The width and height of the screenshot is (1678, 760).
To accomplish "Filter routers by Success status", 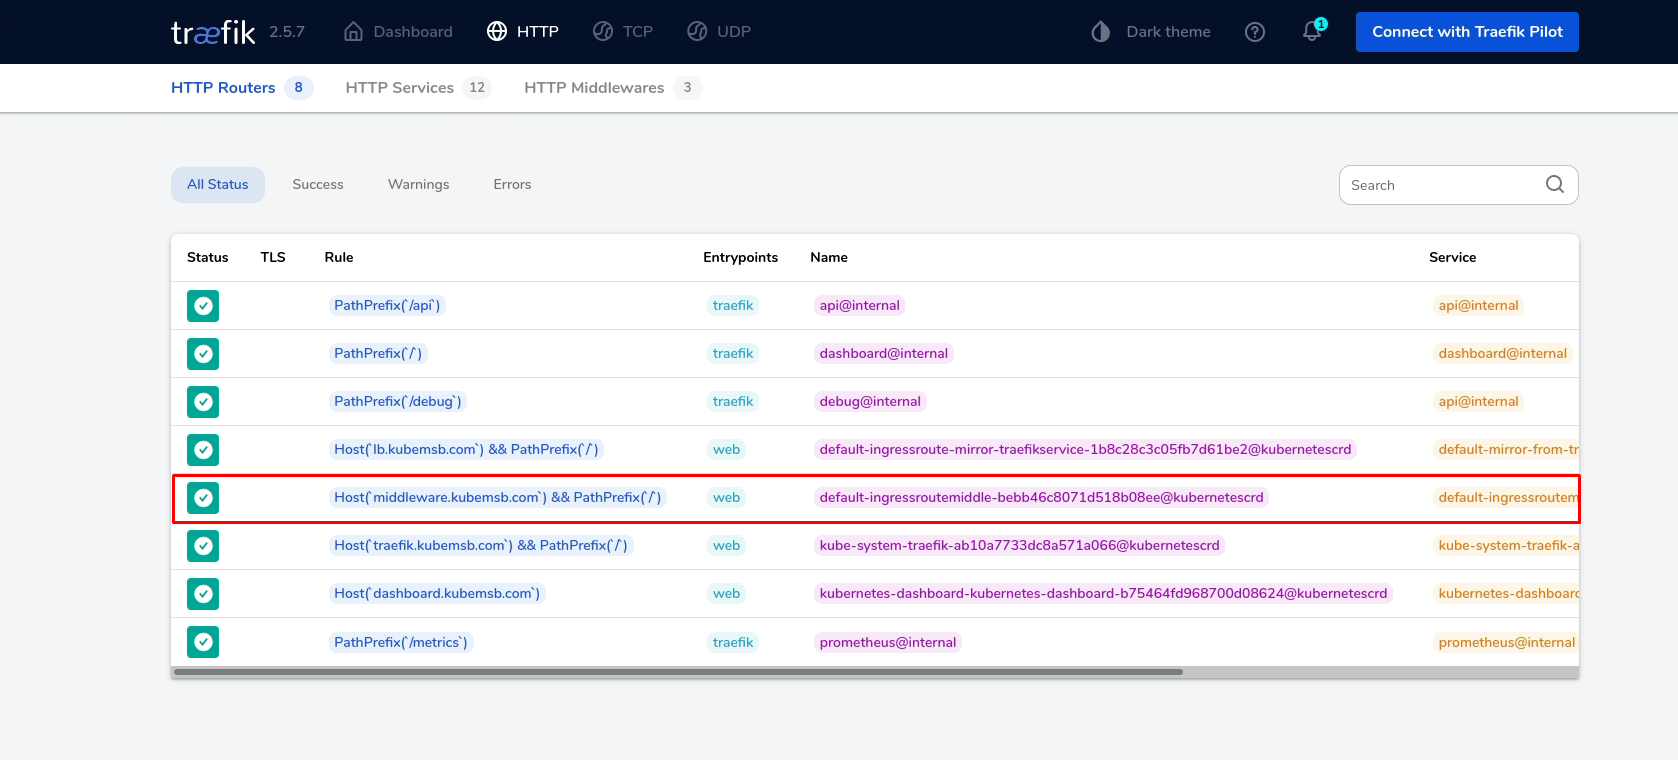I will pyautogui.click(x=317, y=185).
